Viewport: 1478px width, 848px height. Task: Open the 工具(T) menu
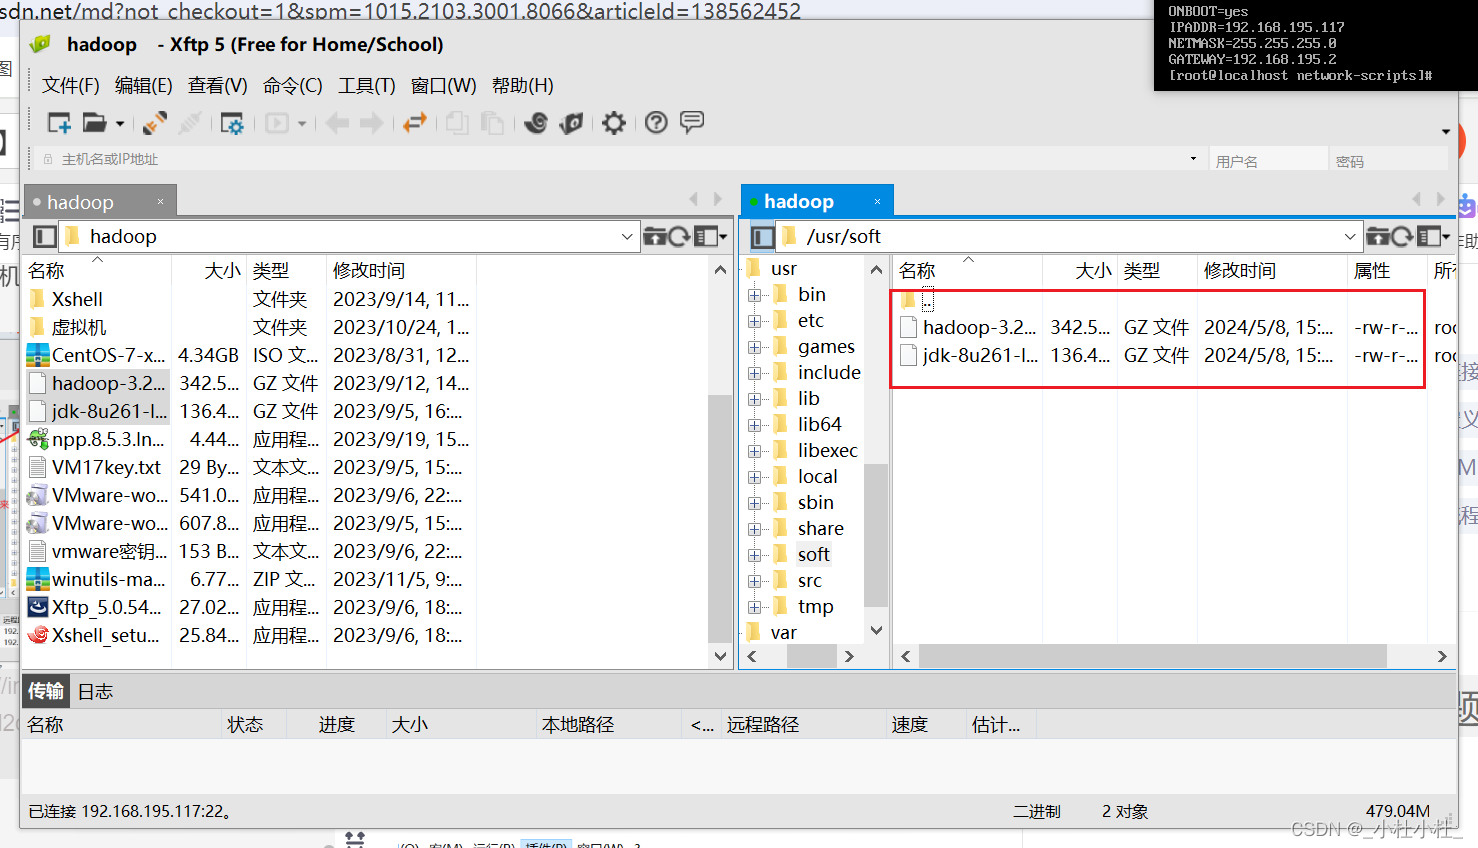click(x=367, y=86)
